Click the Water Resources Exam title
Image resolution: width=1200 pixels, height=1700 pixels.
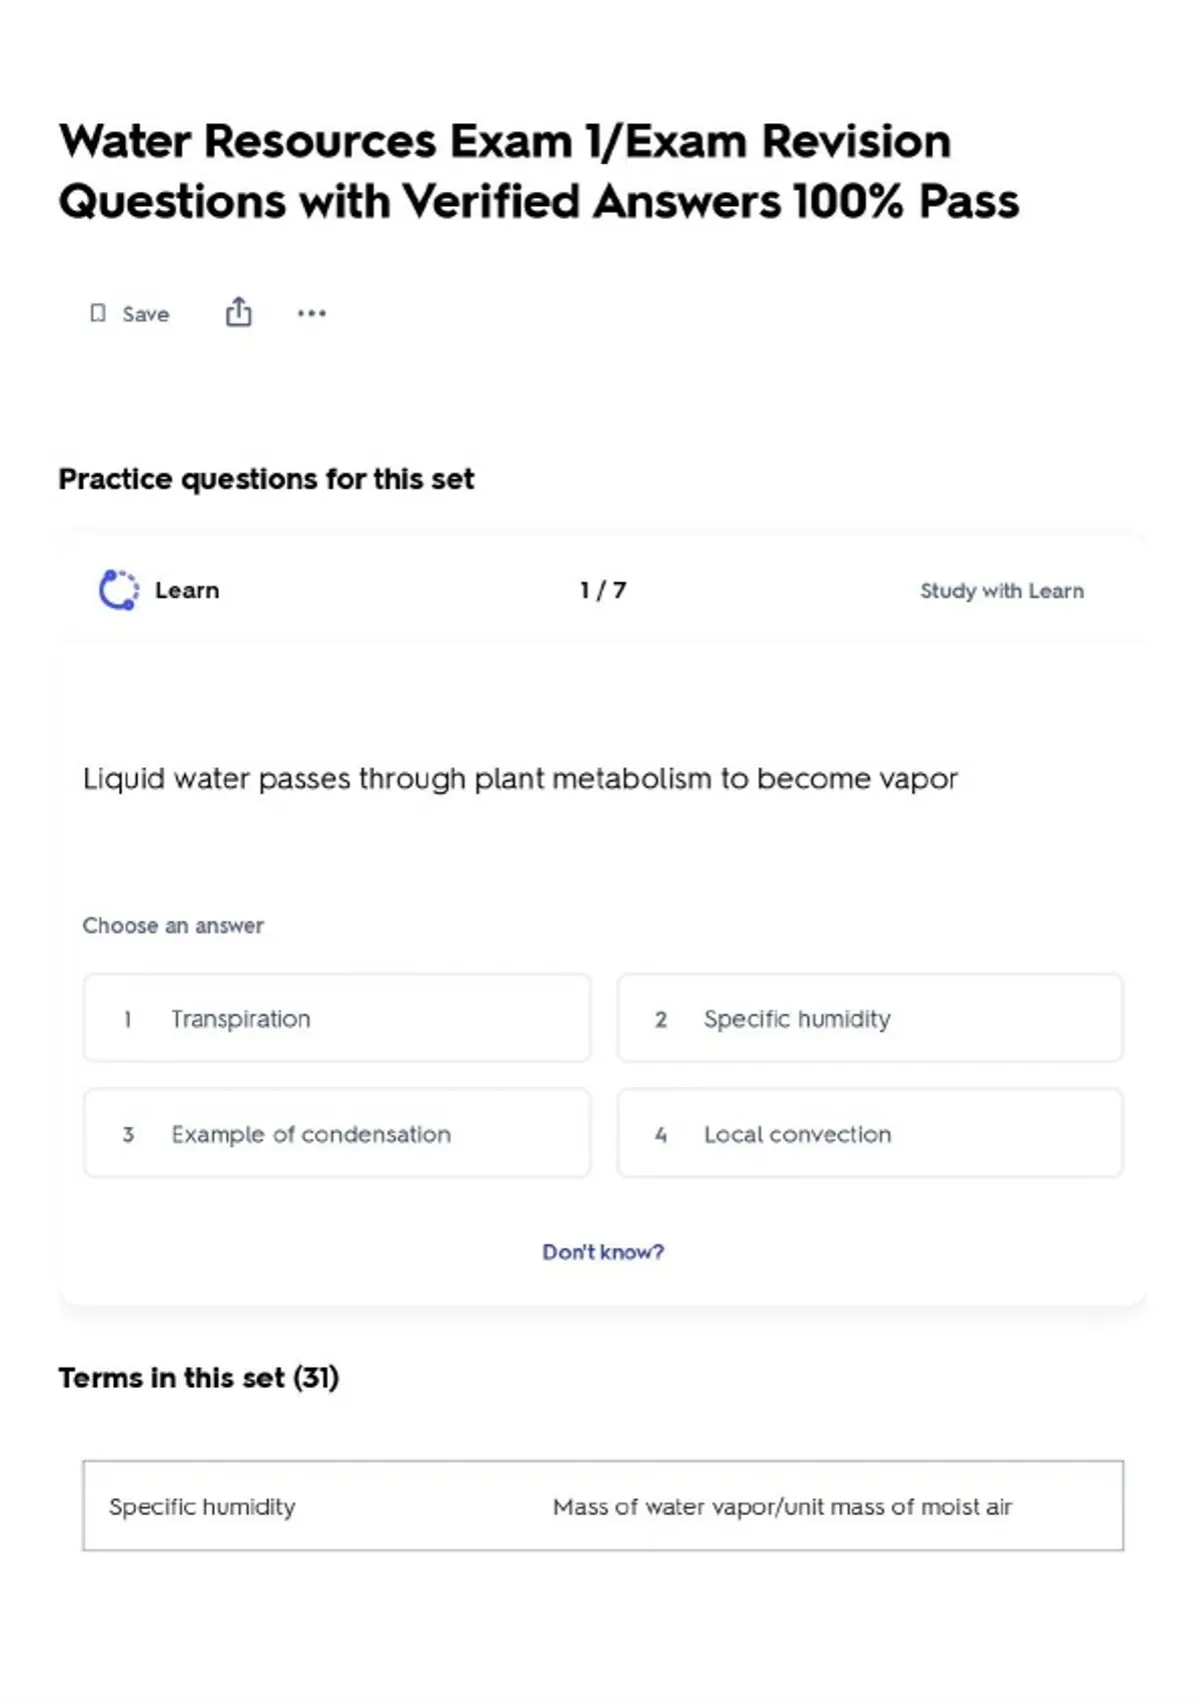tap(539, 171)
